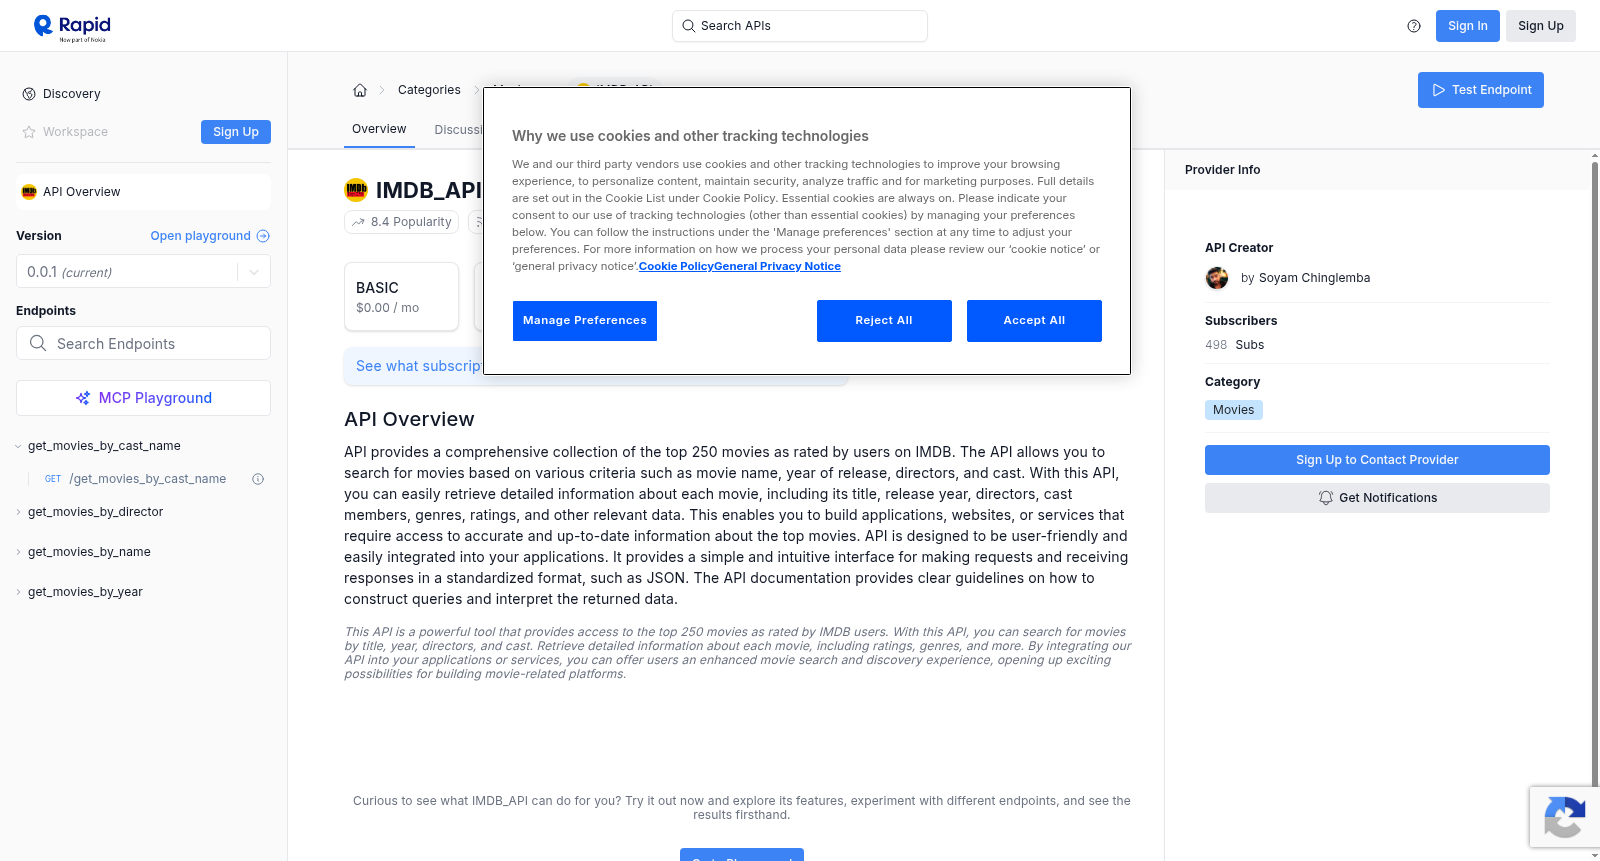The height and width of the screenshot is (861, 1600).
Task: Accept All cookies
Action: tap(1034, 321)
